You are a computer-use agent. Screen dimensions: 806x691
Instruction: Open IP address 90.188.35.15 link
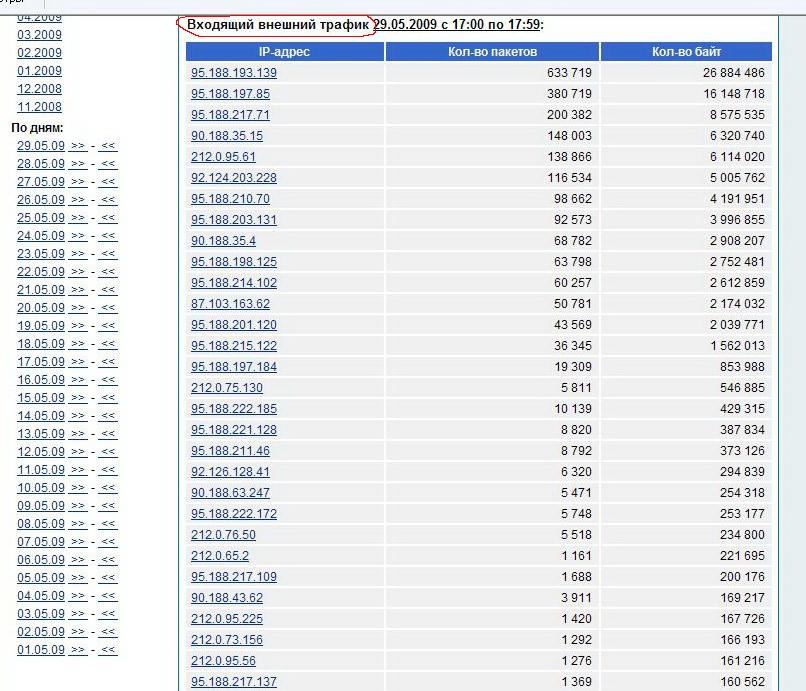(227, 136)
